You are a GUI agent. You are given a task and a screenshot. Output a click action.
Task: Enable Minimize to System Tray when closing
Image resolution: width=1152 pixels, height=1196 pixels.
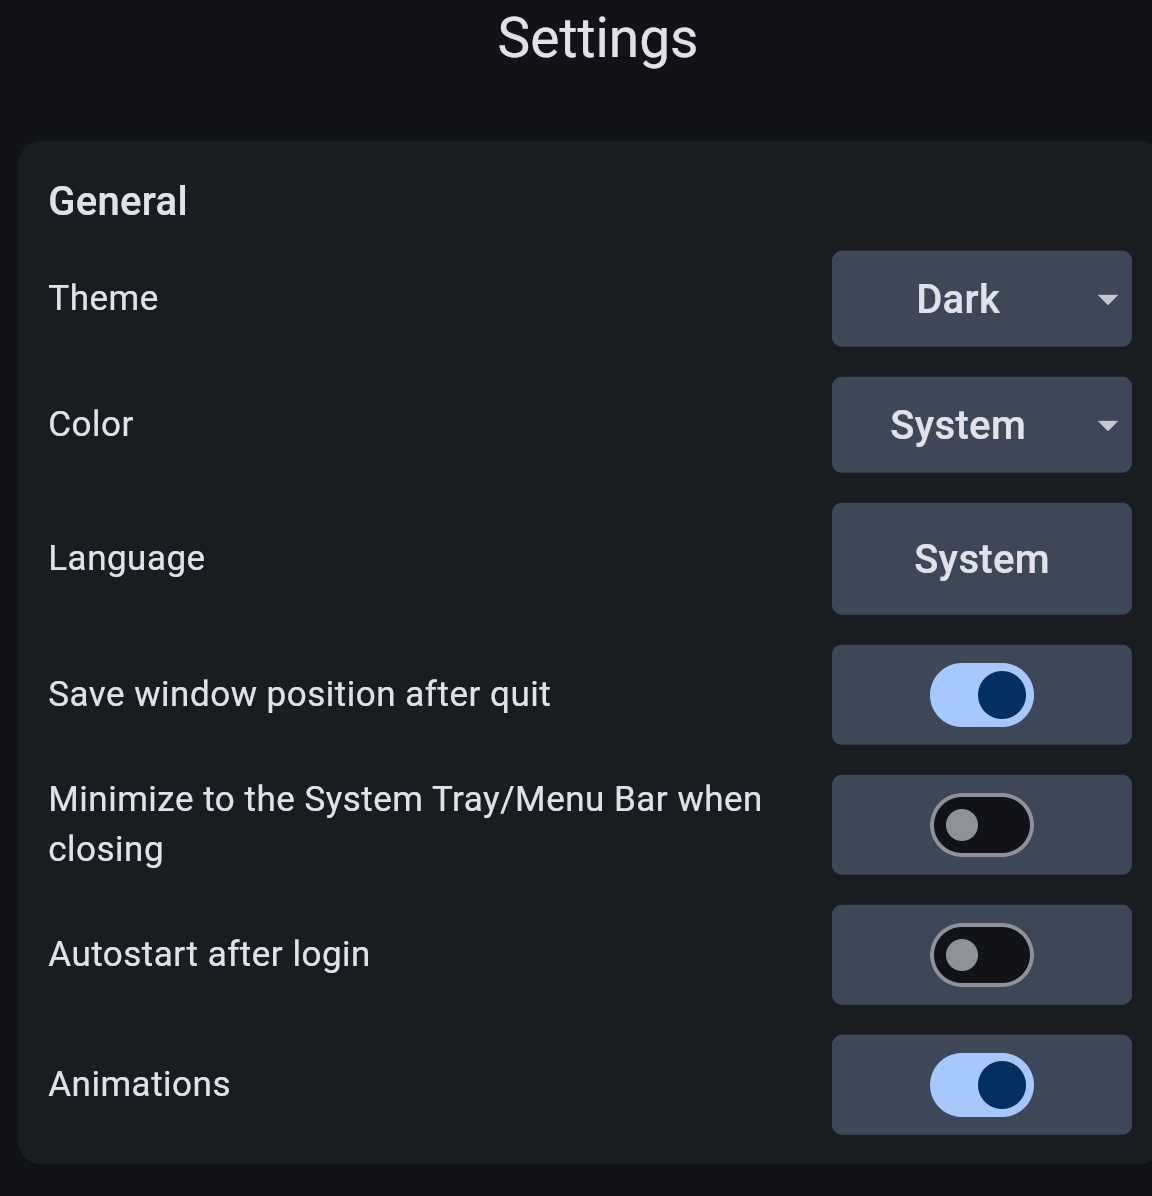(981, 825)
